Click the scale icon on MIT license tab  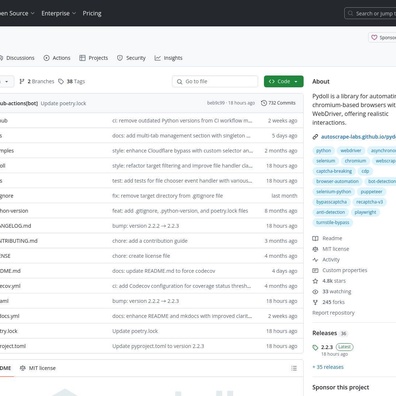click(23, 368)
